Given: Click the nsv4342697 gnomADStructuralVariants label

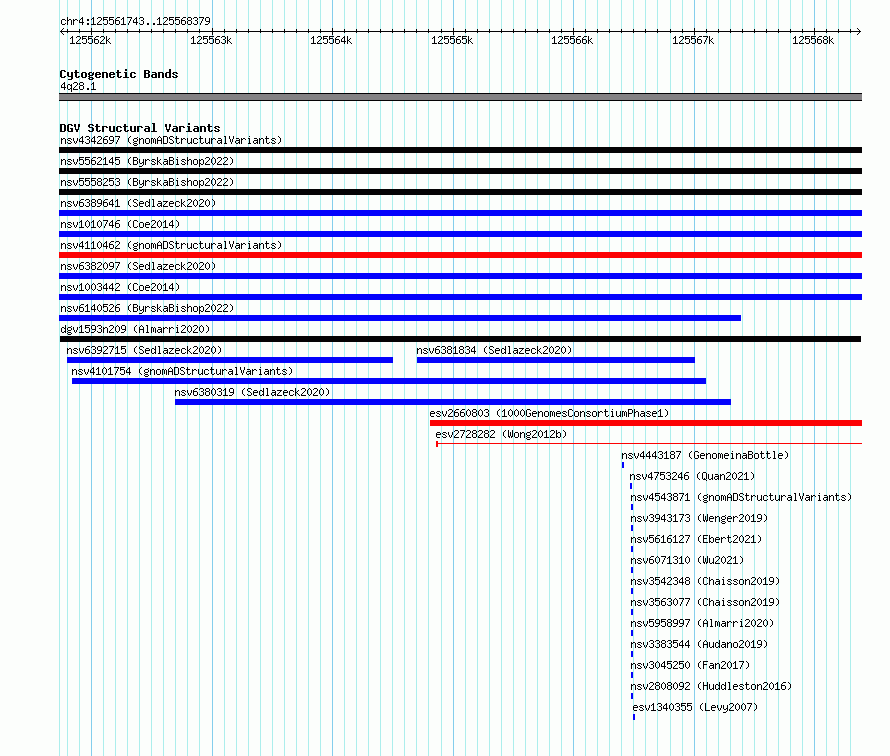Looking at the screenshot, I should [x=171, y=140].
